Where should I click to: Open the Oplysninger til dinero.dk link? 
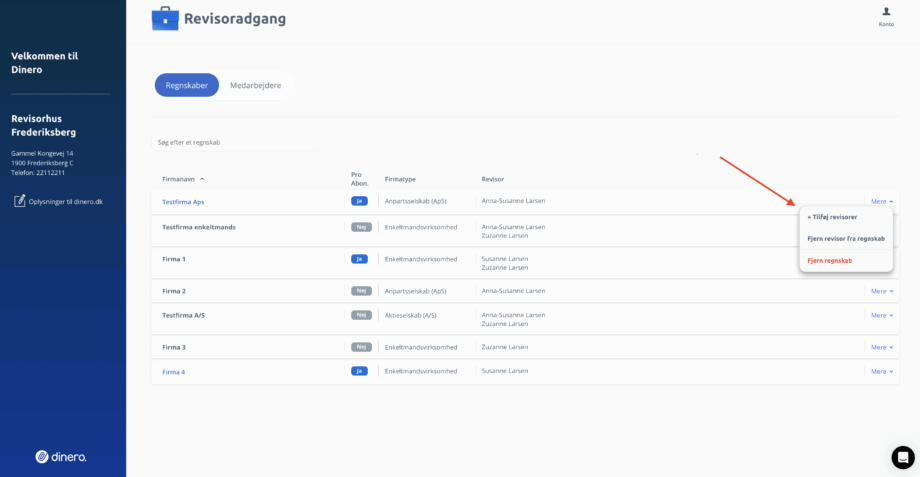click(x=66, y=201)
